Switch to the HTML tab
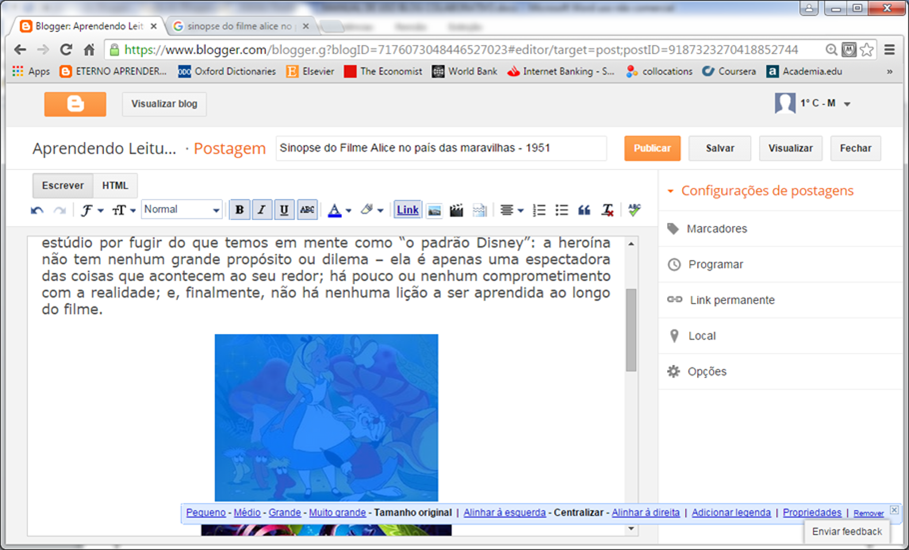909x550 pixels. pyautogui.click(x=115, y=185)
